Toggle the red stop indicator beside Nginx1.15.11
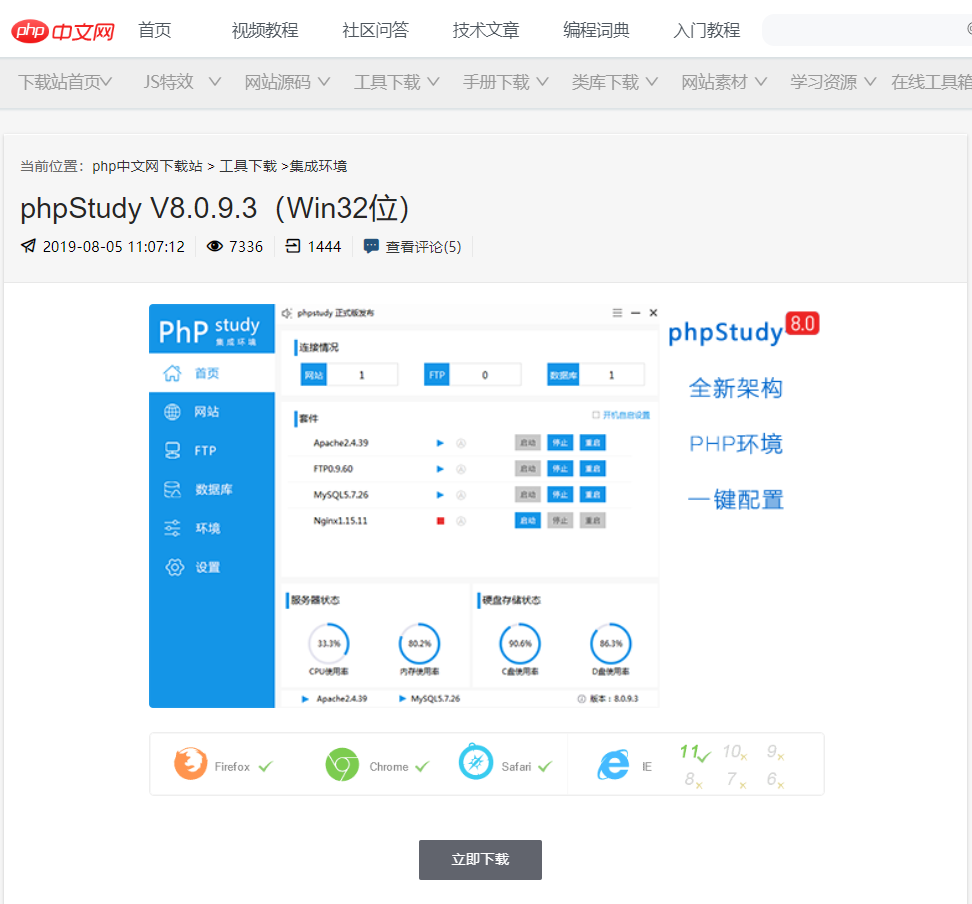 click(441, 520)
